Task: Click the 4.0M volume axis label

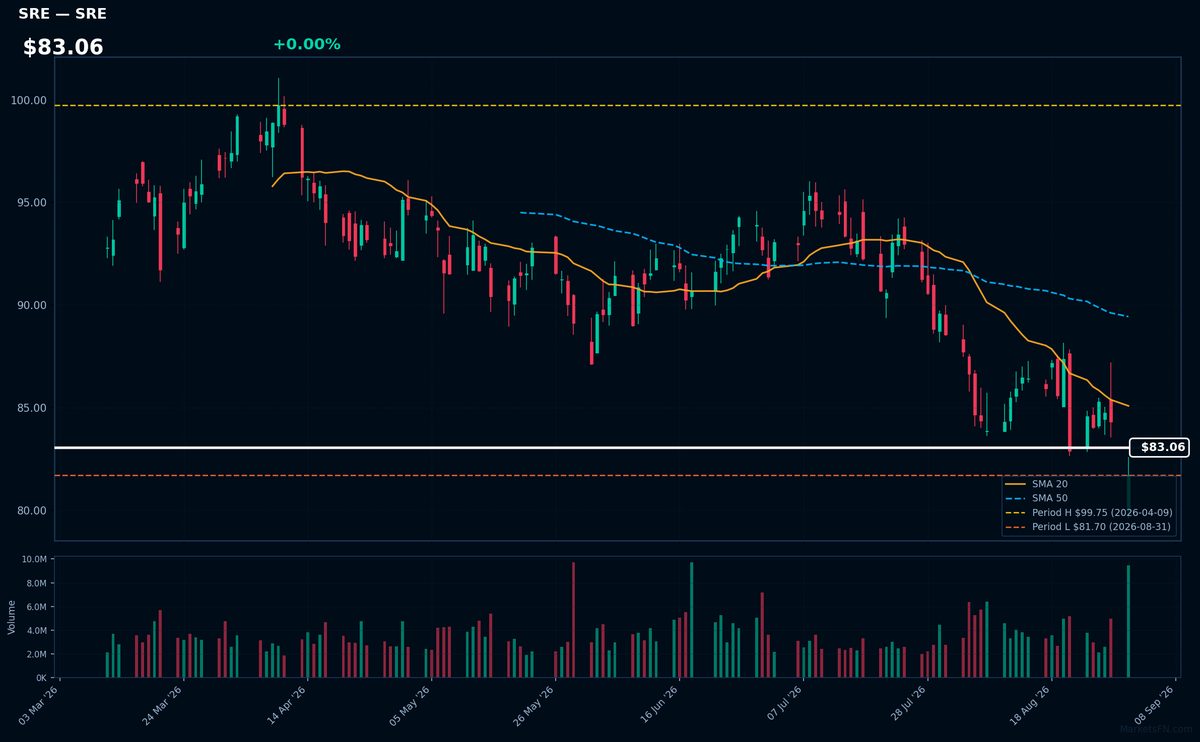Action: (36, 631)
